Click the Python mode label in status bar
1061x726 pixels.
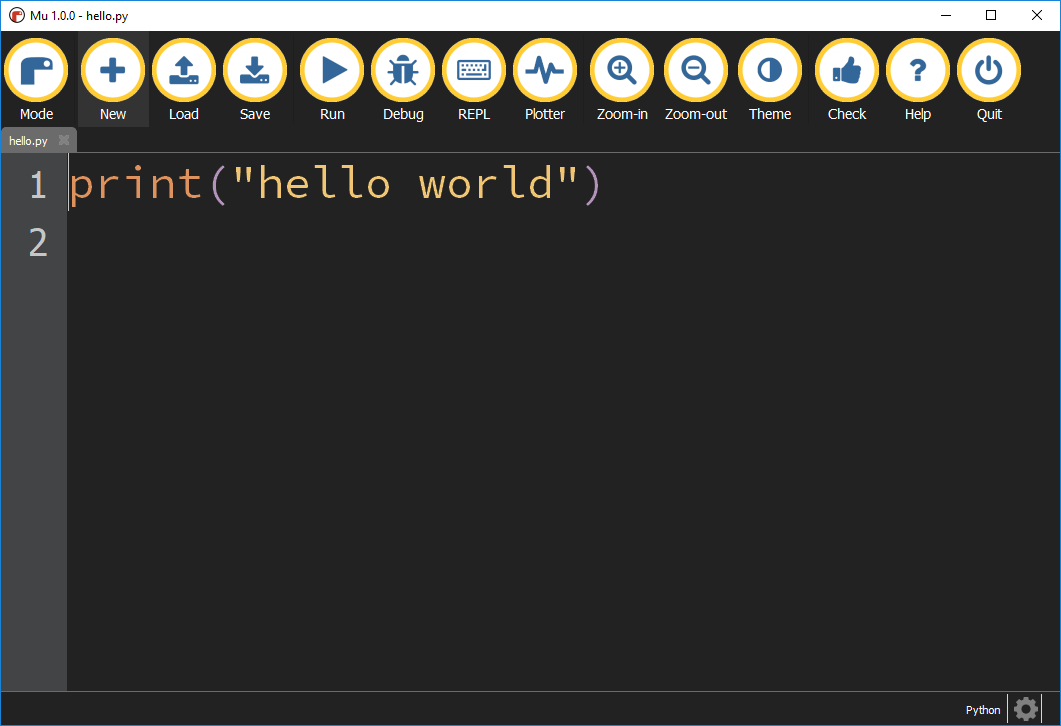(982, 710)
